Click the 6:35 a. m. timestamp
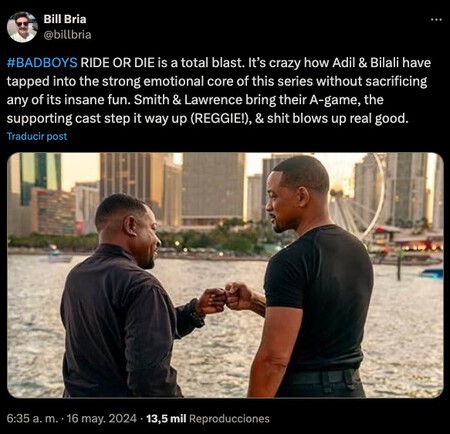The height and width of the screenshot is (434, 450). click(33, 419)
